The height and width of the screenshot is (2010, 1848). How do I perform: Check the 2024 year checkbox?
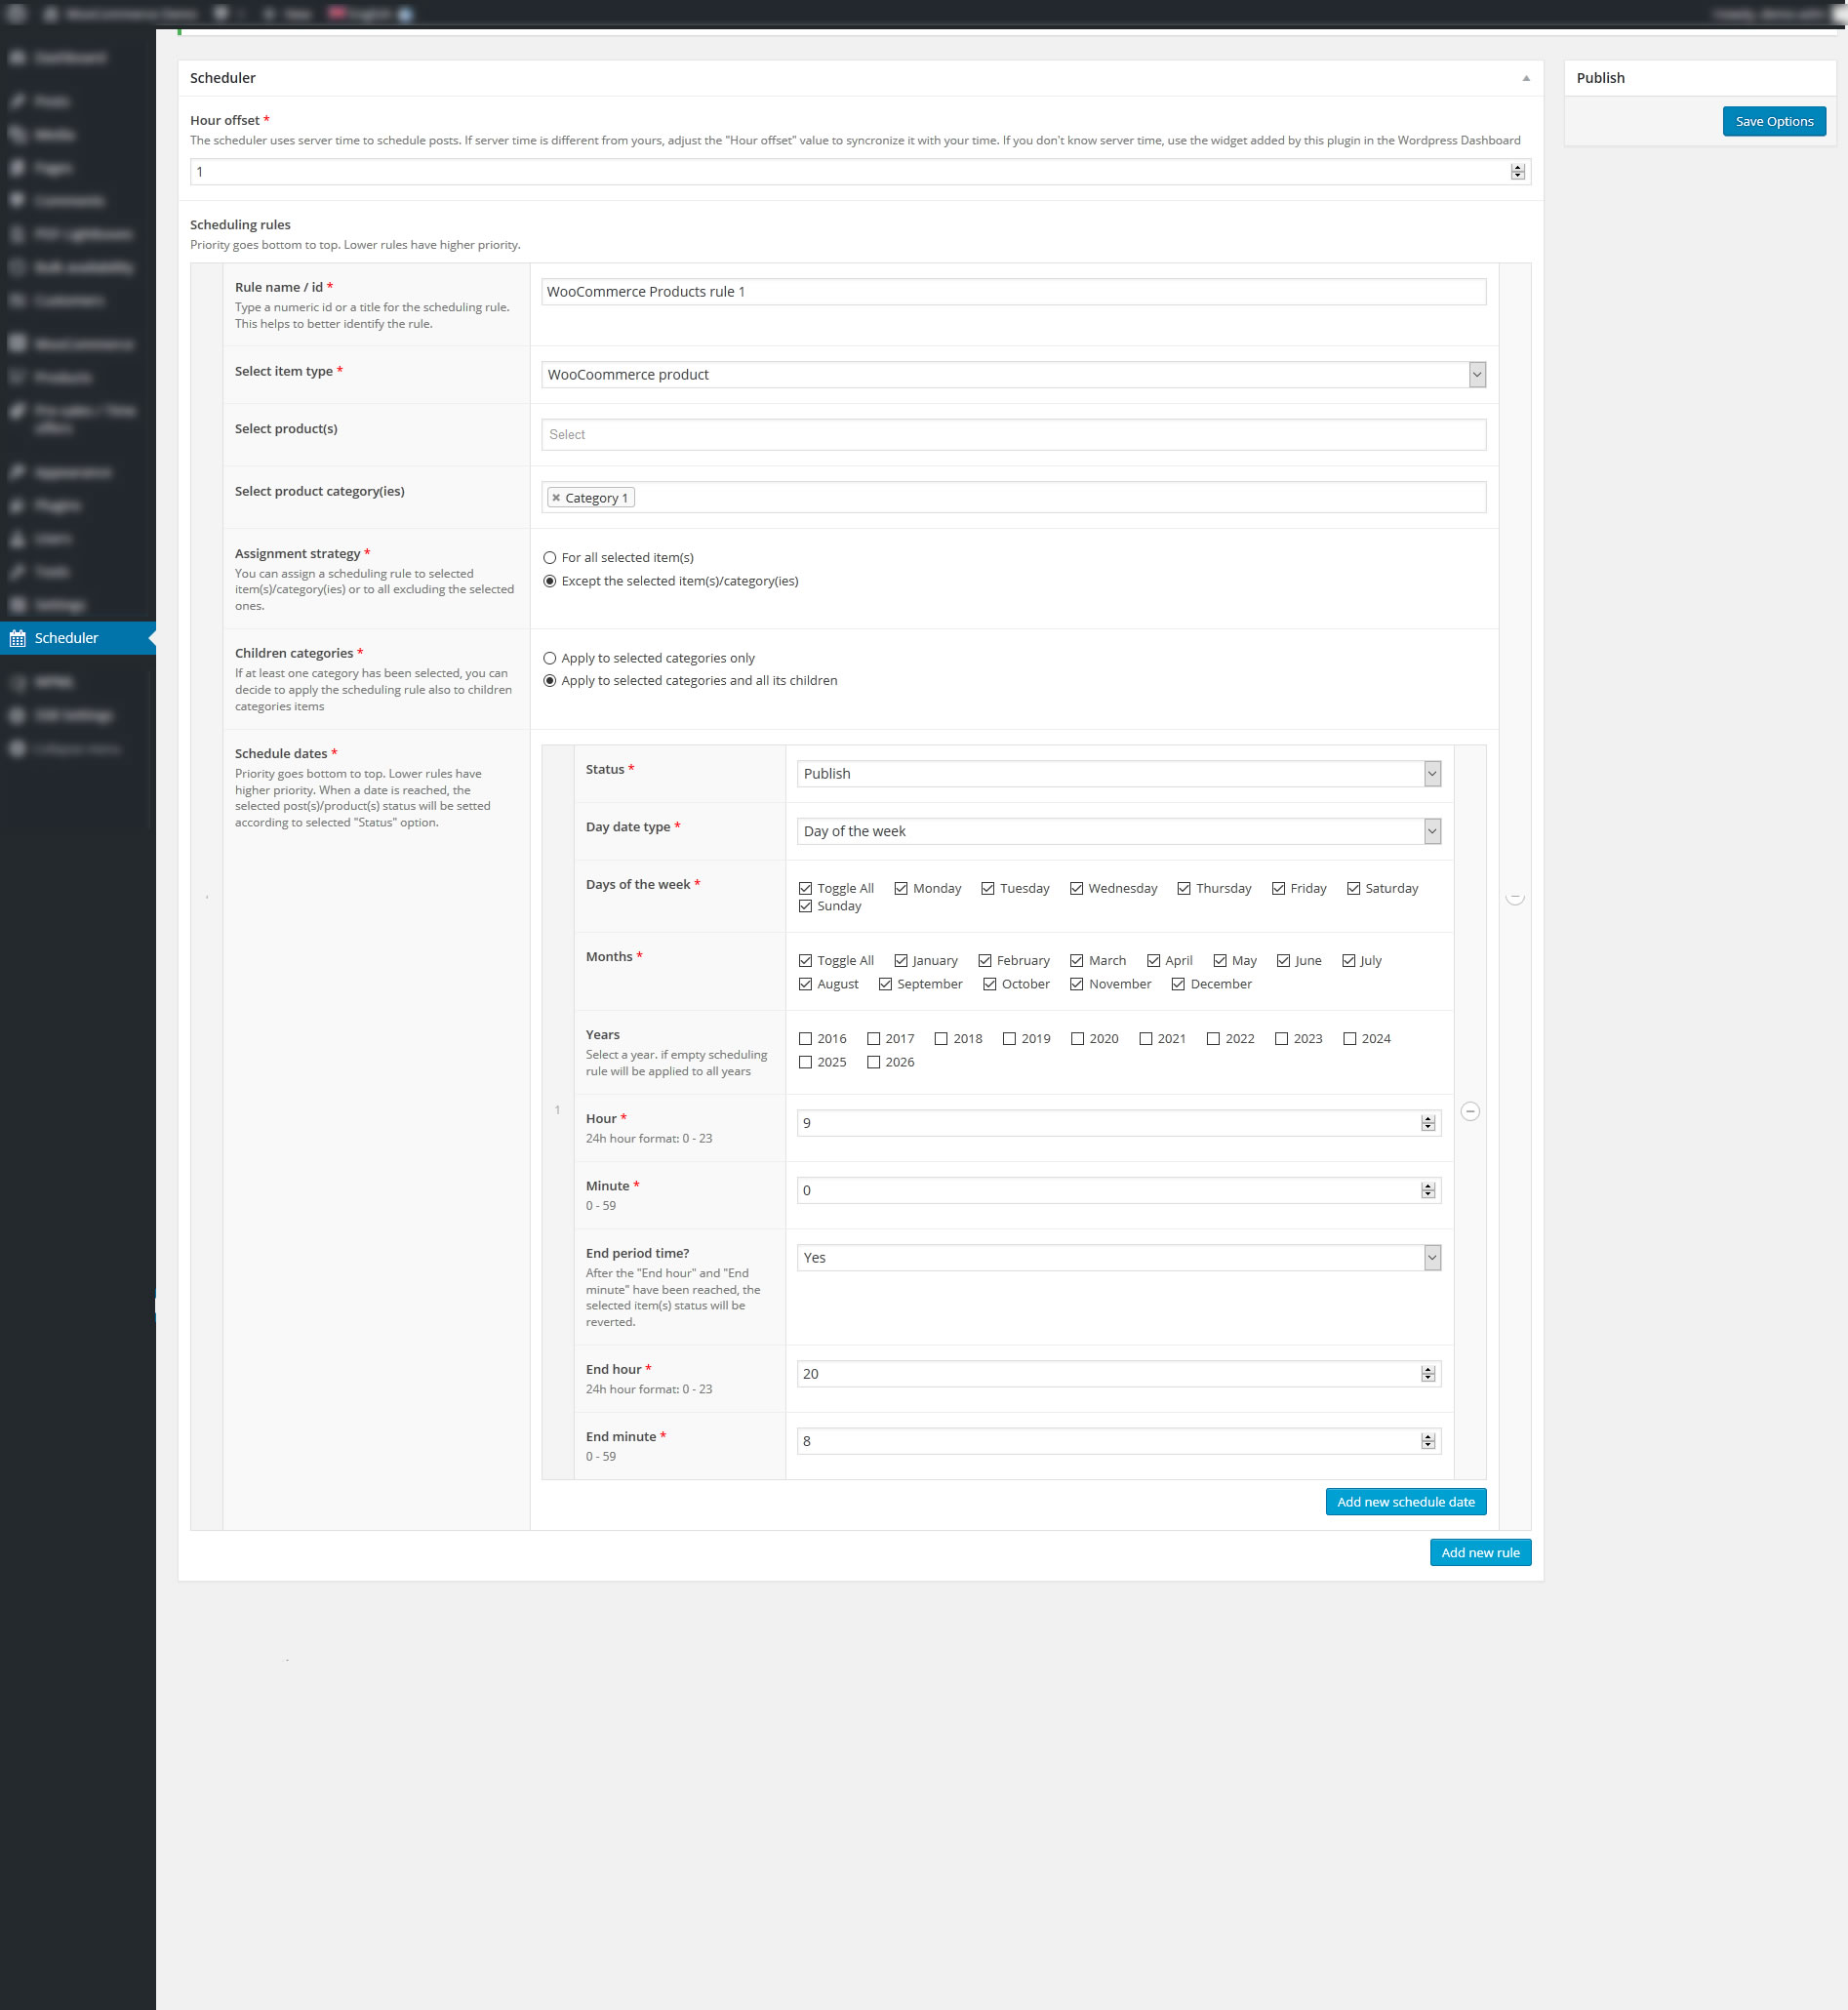coord(1349,1038)
